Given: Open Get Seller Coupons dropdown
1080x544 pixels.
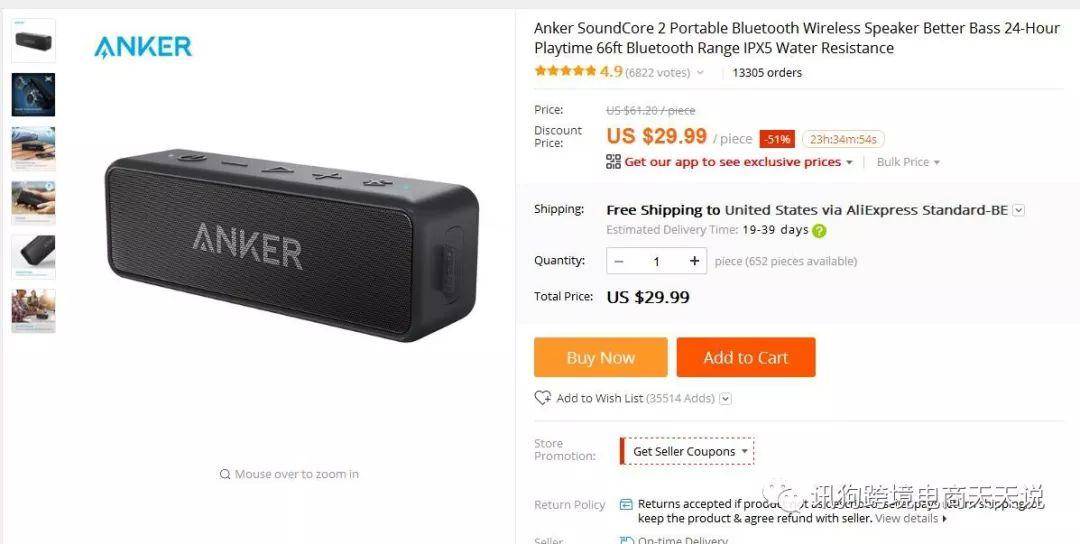Looking at the screenshot, I should pyautogui.click(x=687, y=452).
